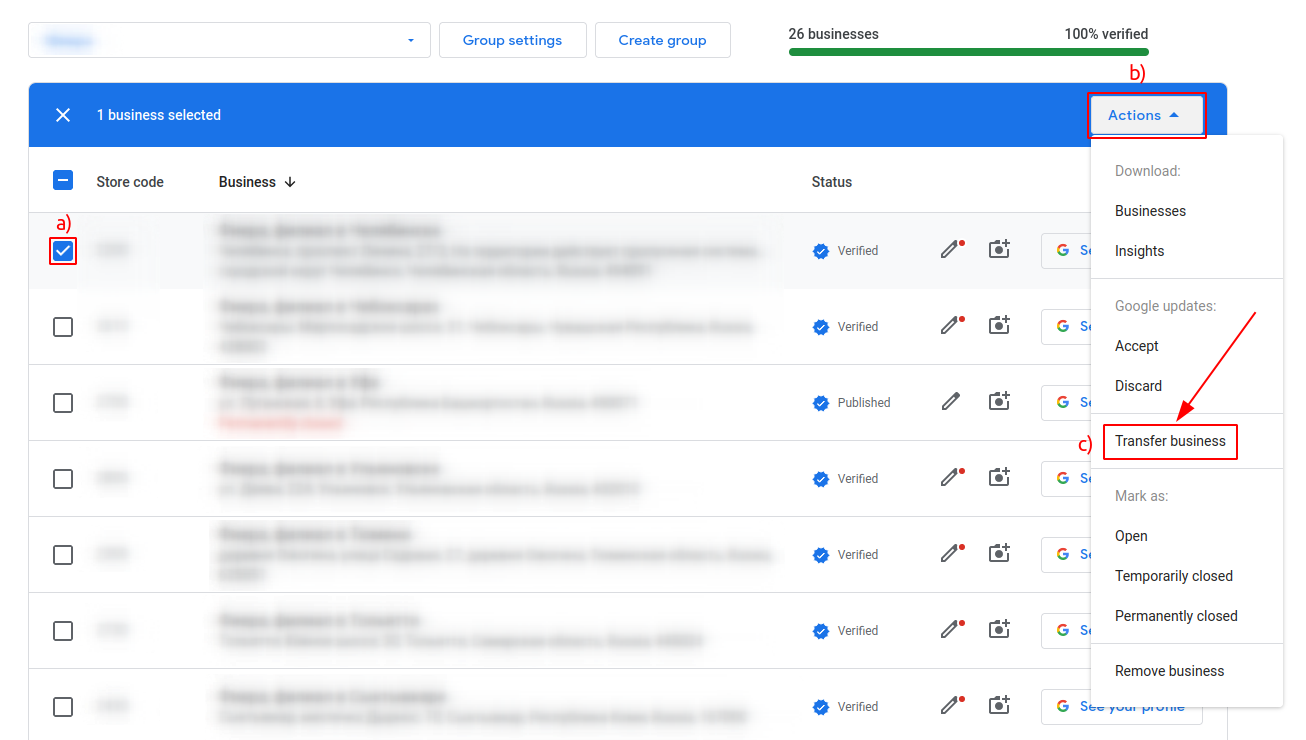Click the '1 business selected' text

[159, 115]
